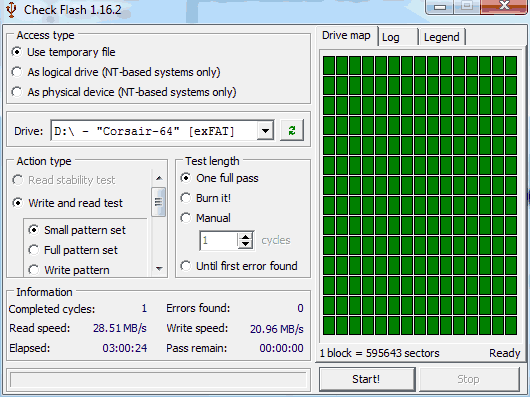
Task: Click the cycles spinner down arrow
Action: coord(245,244)
